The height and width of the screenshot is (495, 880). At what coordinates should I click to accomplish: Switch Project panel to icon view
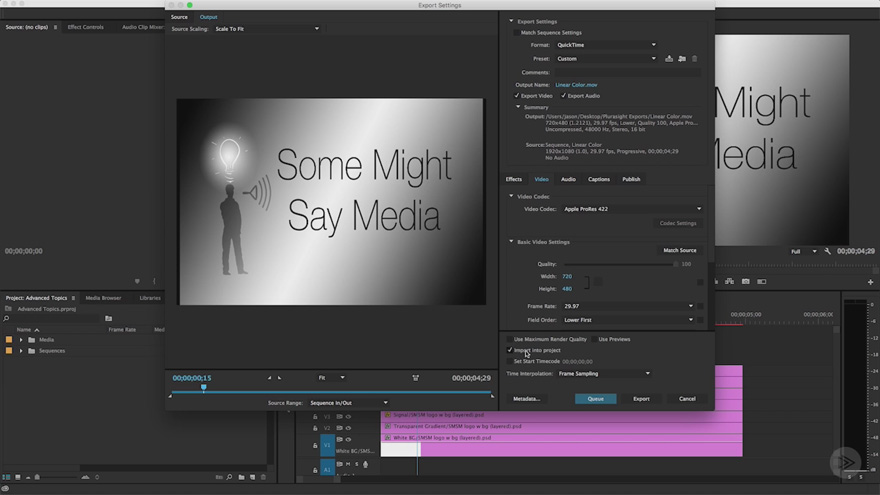(x=18, y=477)
